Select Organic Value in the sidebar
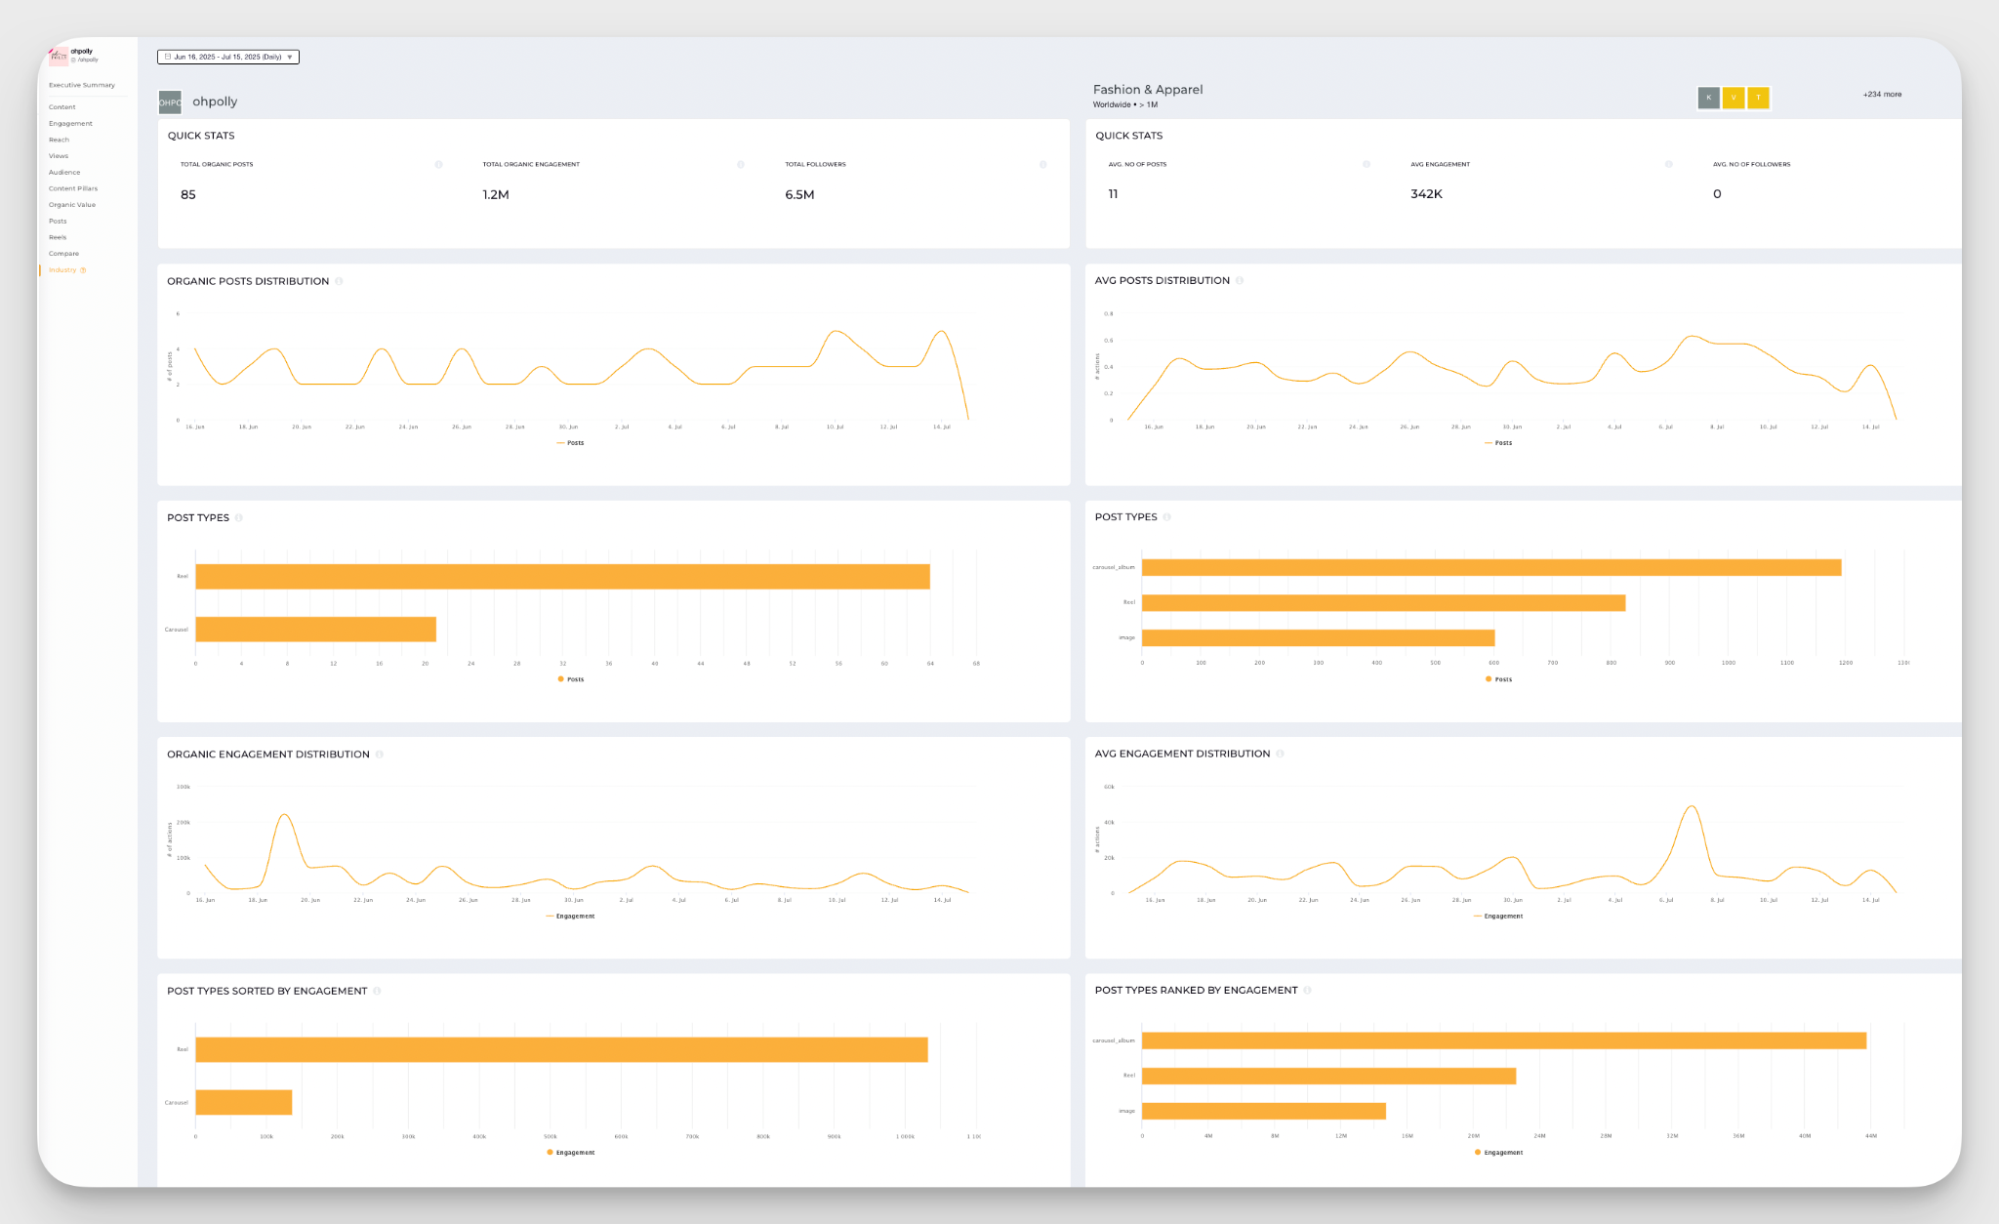The image size is (1999, 1224). 72,205
